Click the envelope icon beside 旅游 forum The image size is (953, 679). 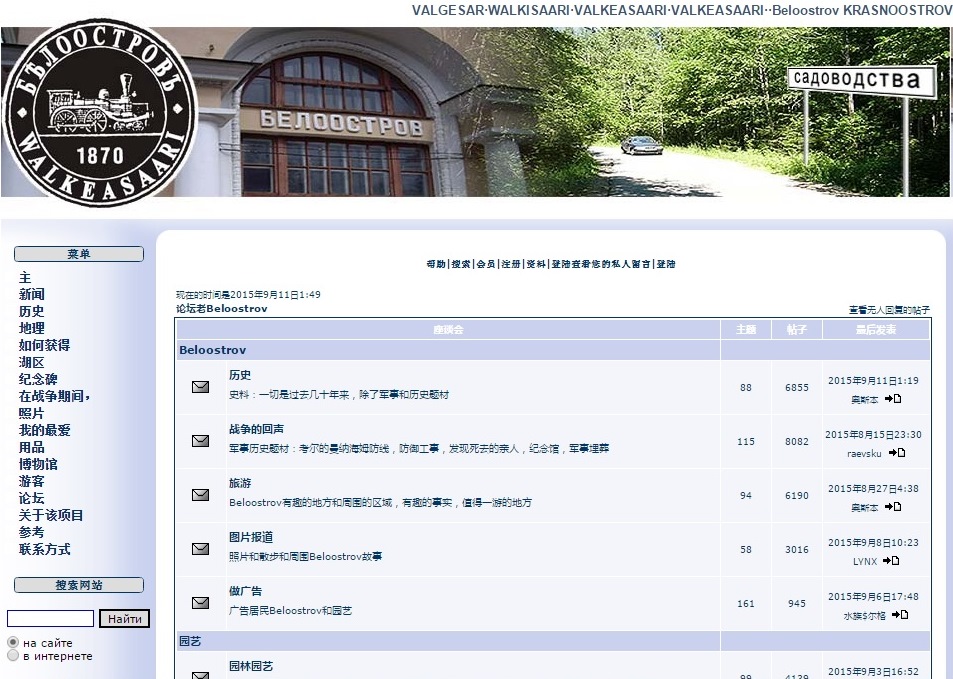[200, 495]
